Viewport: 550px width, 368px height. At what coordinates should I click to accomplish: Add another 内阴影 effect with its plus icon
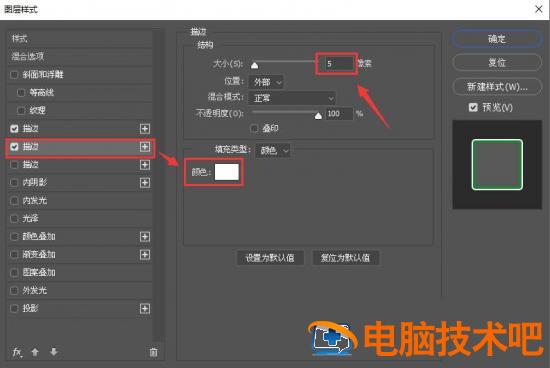(145, 182)
